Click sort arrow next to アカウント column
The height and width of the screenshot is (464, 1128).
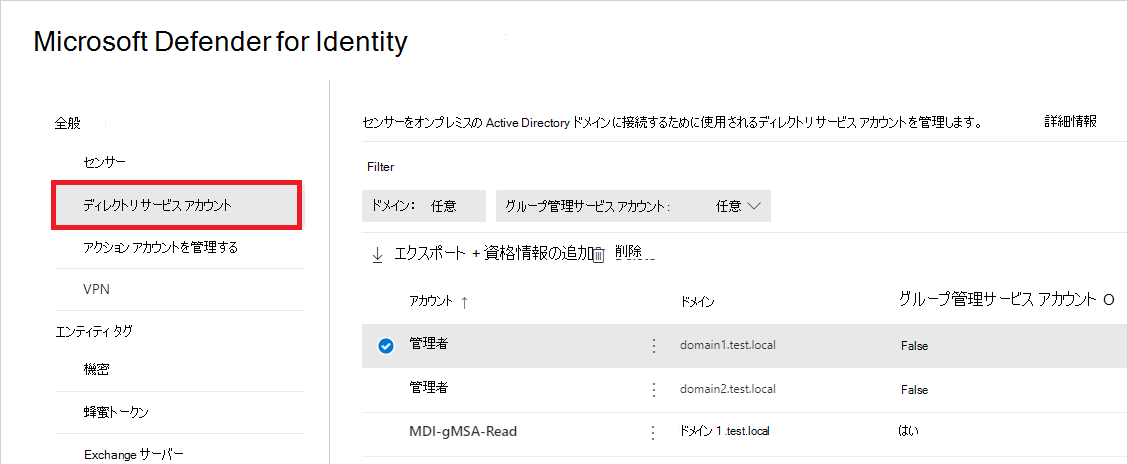tap(464, 303)
